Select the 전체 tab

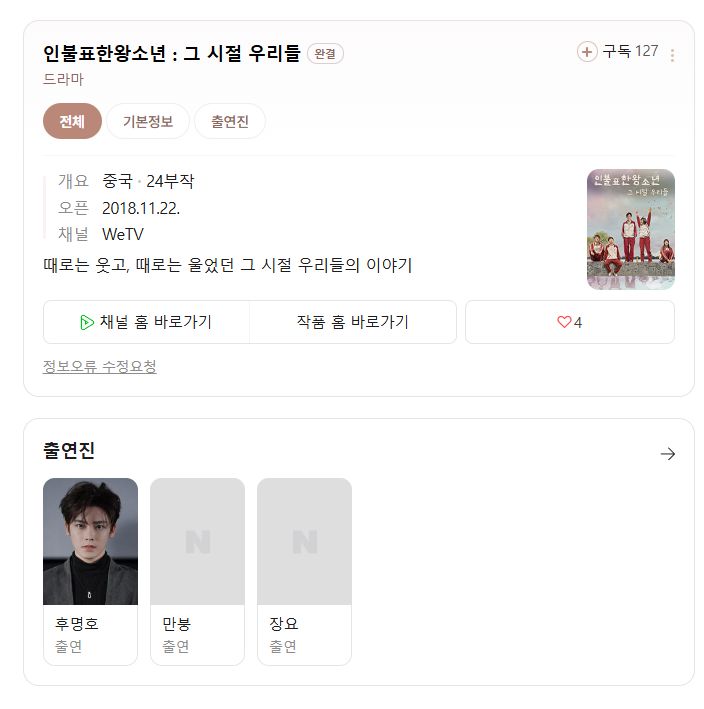pos(72,121)
